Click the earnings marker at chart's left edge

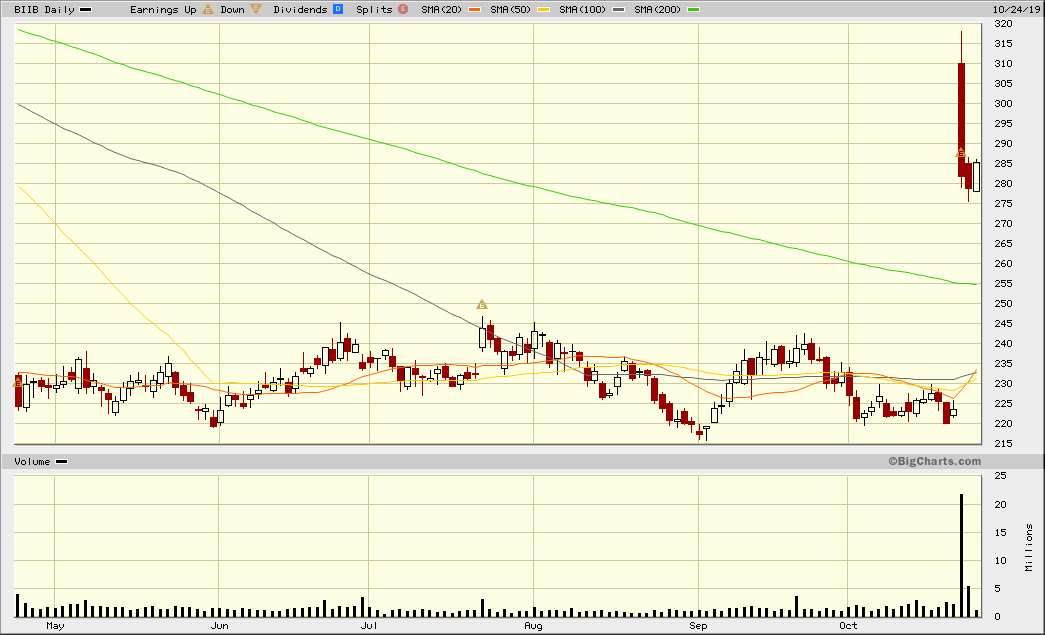17,382
